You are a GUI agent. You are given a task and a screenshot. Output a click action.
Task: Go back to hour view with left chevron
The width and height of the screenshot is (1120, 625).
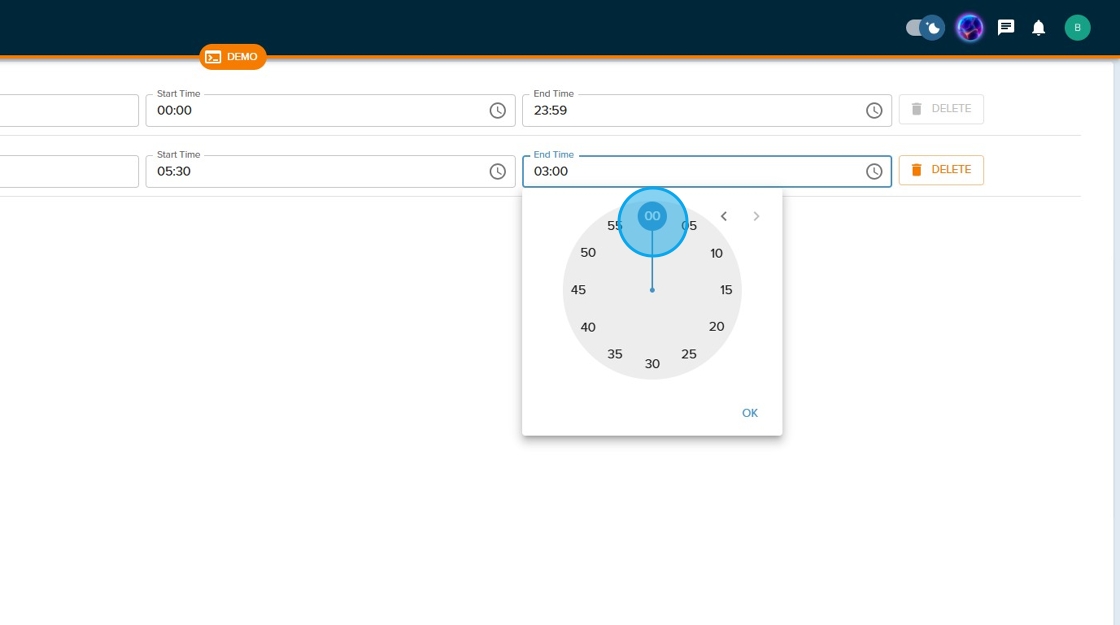click(724, 217)
